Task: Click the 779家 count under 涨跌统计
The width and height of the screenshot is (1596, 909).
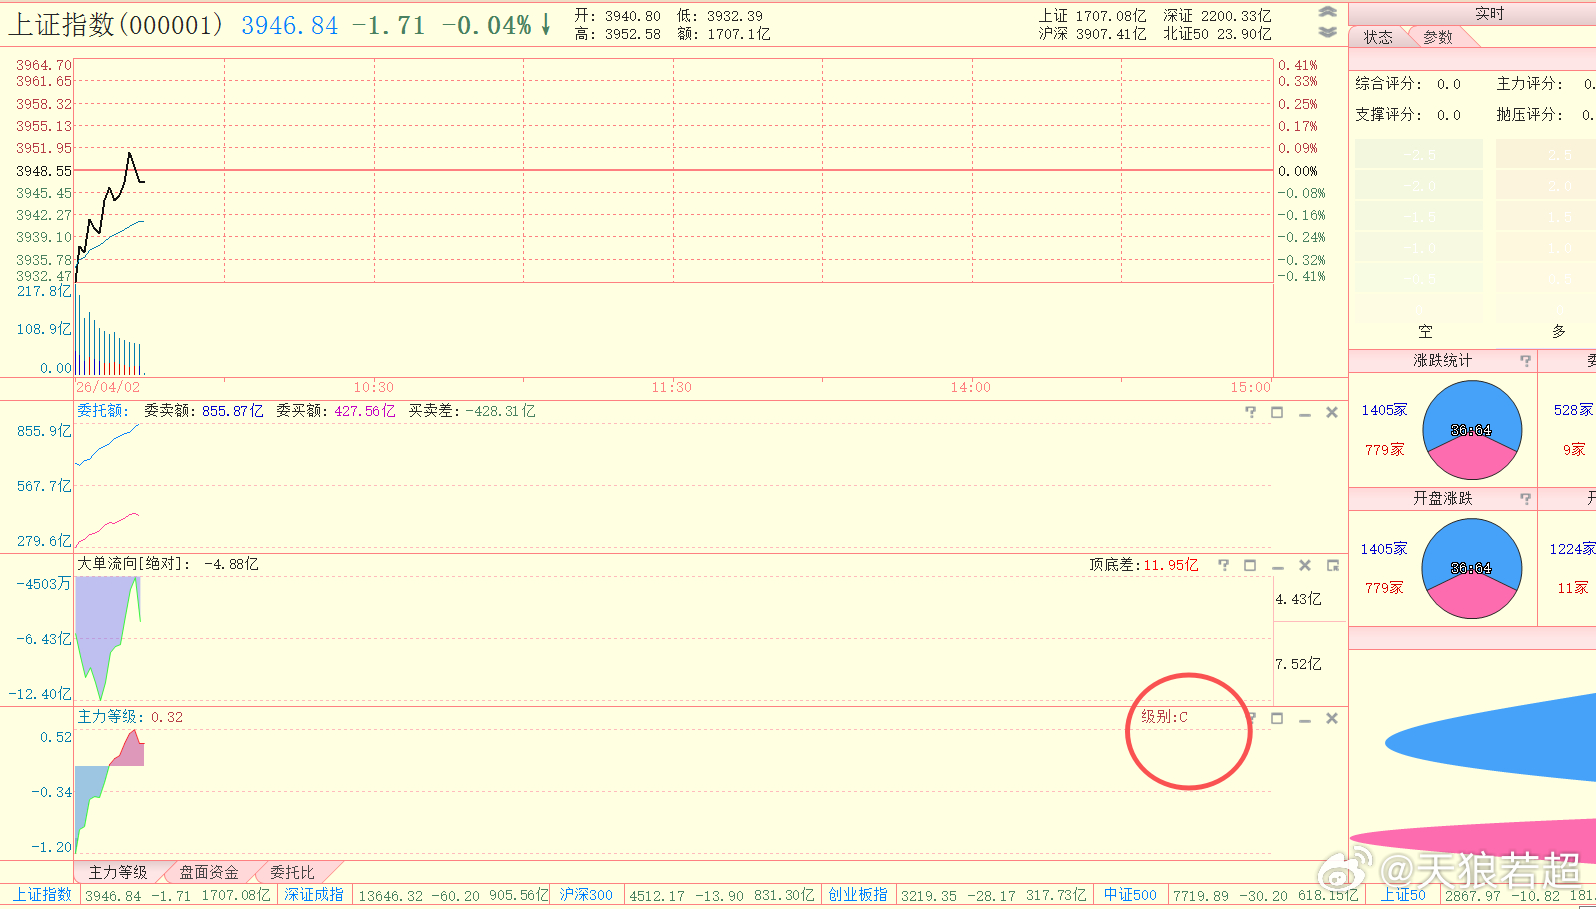Action: [1385, 450]
